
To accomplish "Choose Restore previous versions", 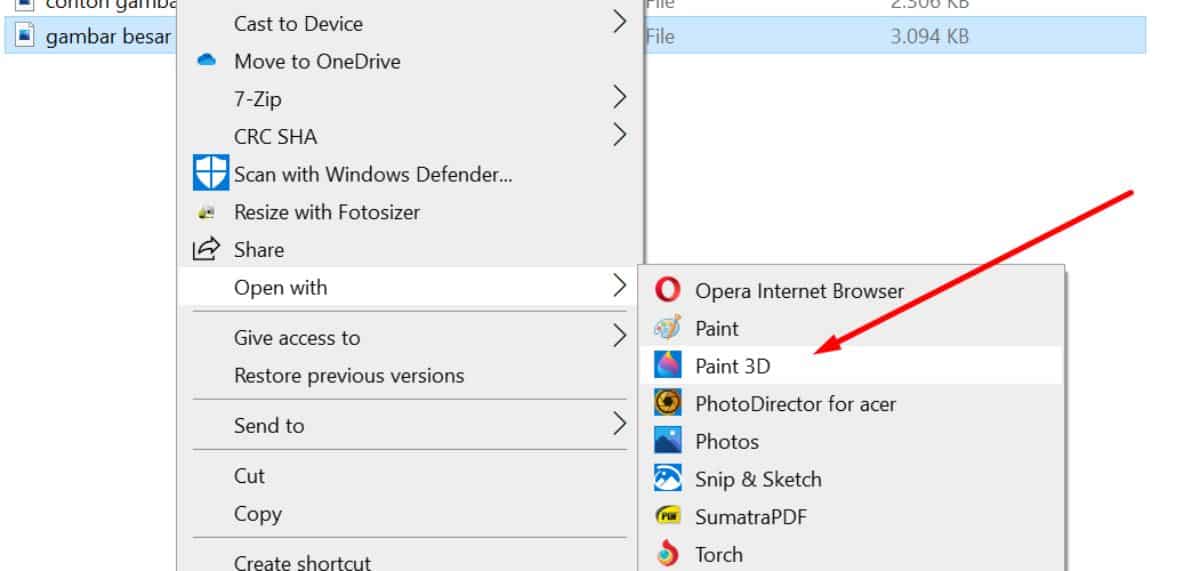I will click(348, 376).
